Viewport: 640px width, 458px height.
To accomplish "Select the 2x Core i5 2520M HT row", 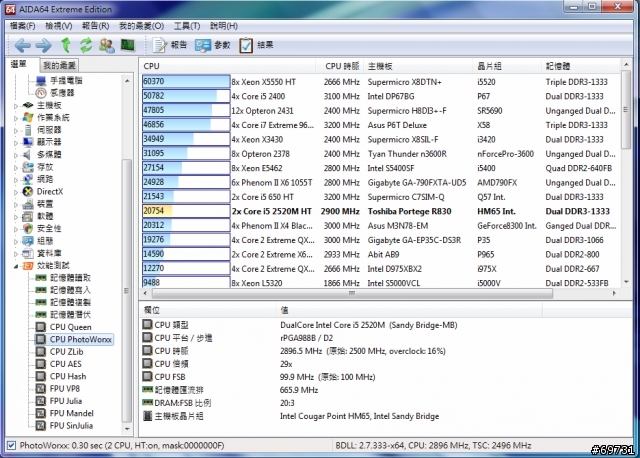I will pyautogui.click(x=380, y=211).
